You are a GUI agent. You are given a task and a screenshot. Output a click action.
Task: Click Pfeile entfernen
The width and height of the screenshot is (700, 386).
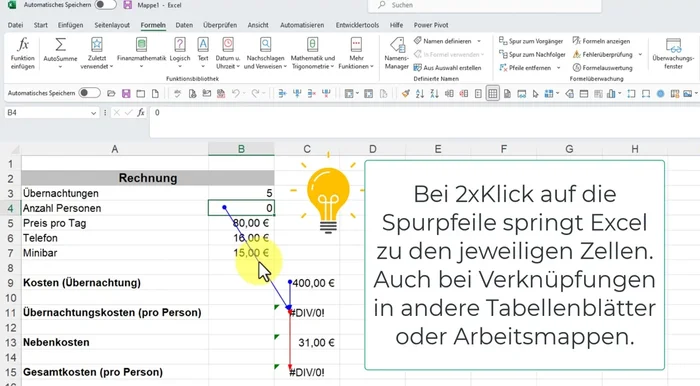(x=525, y=68)
